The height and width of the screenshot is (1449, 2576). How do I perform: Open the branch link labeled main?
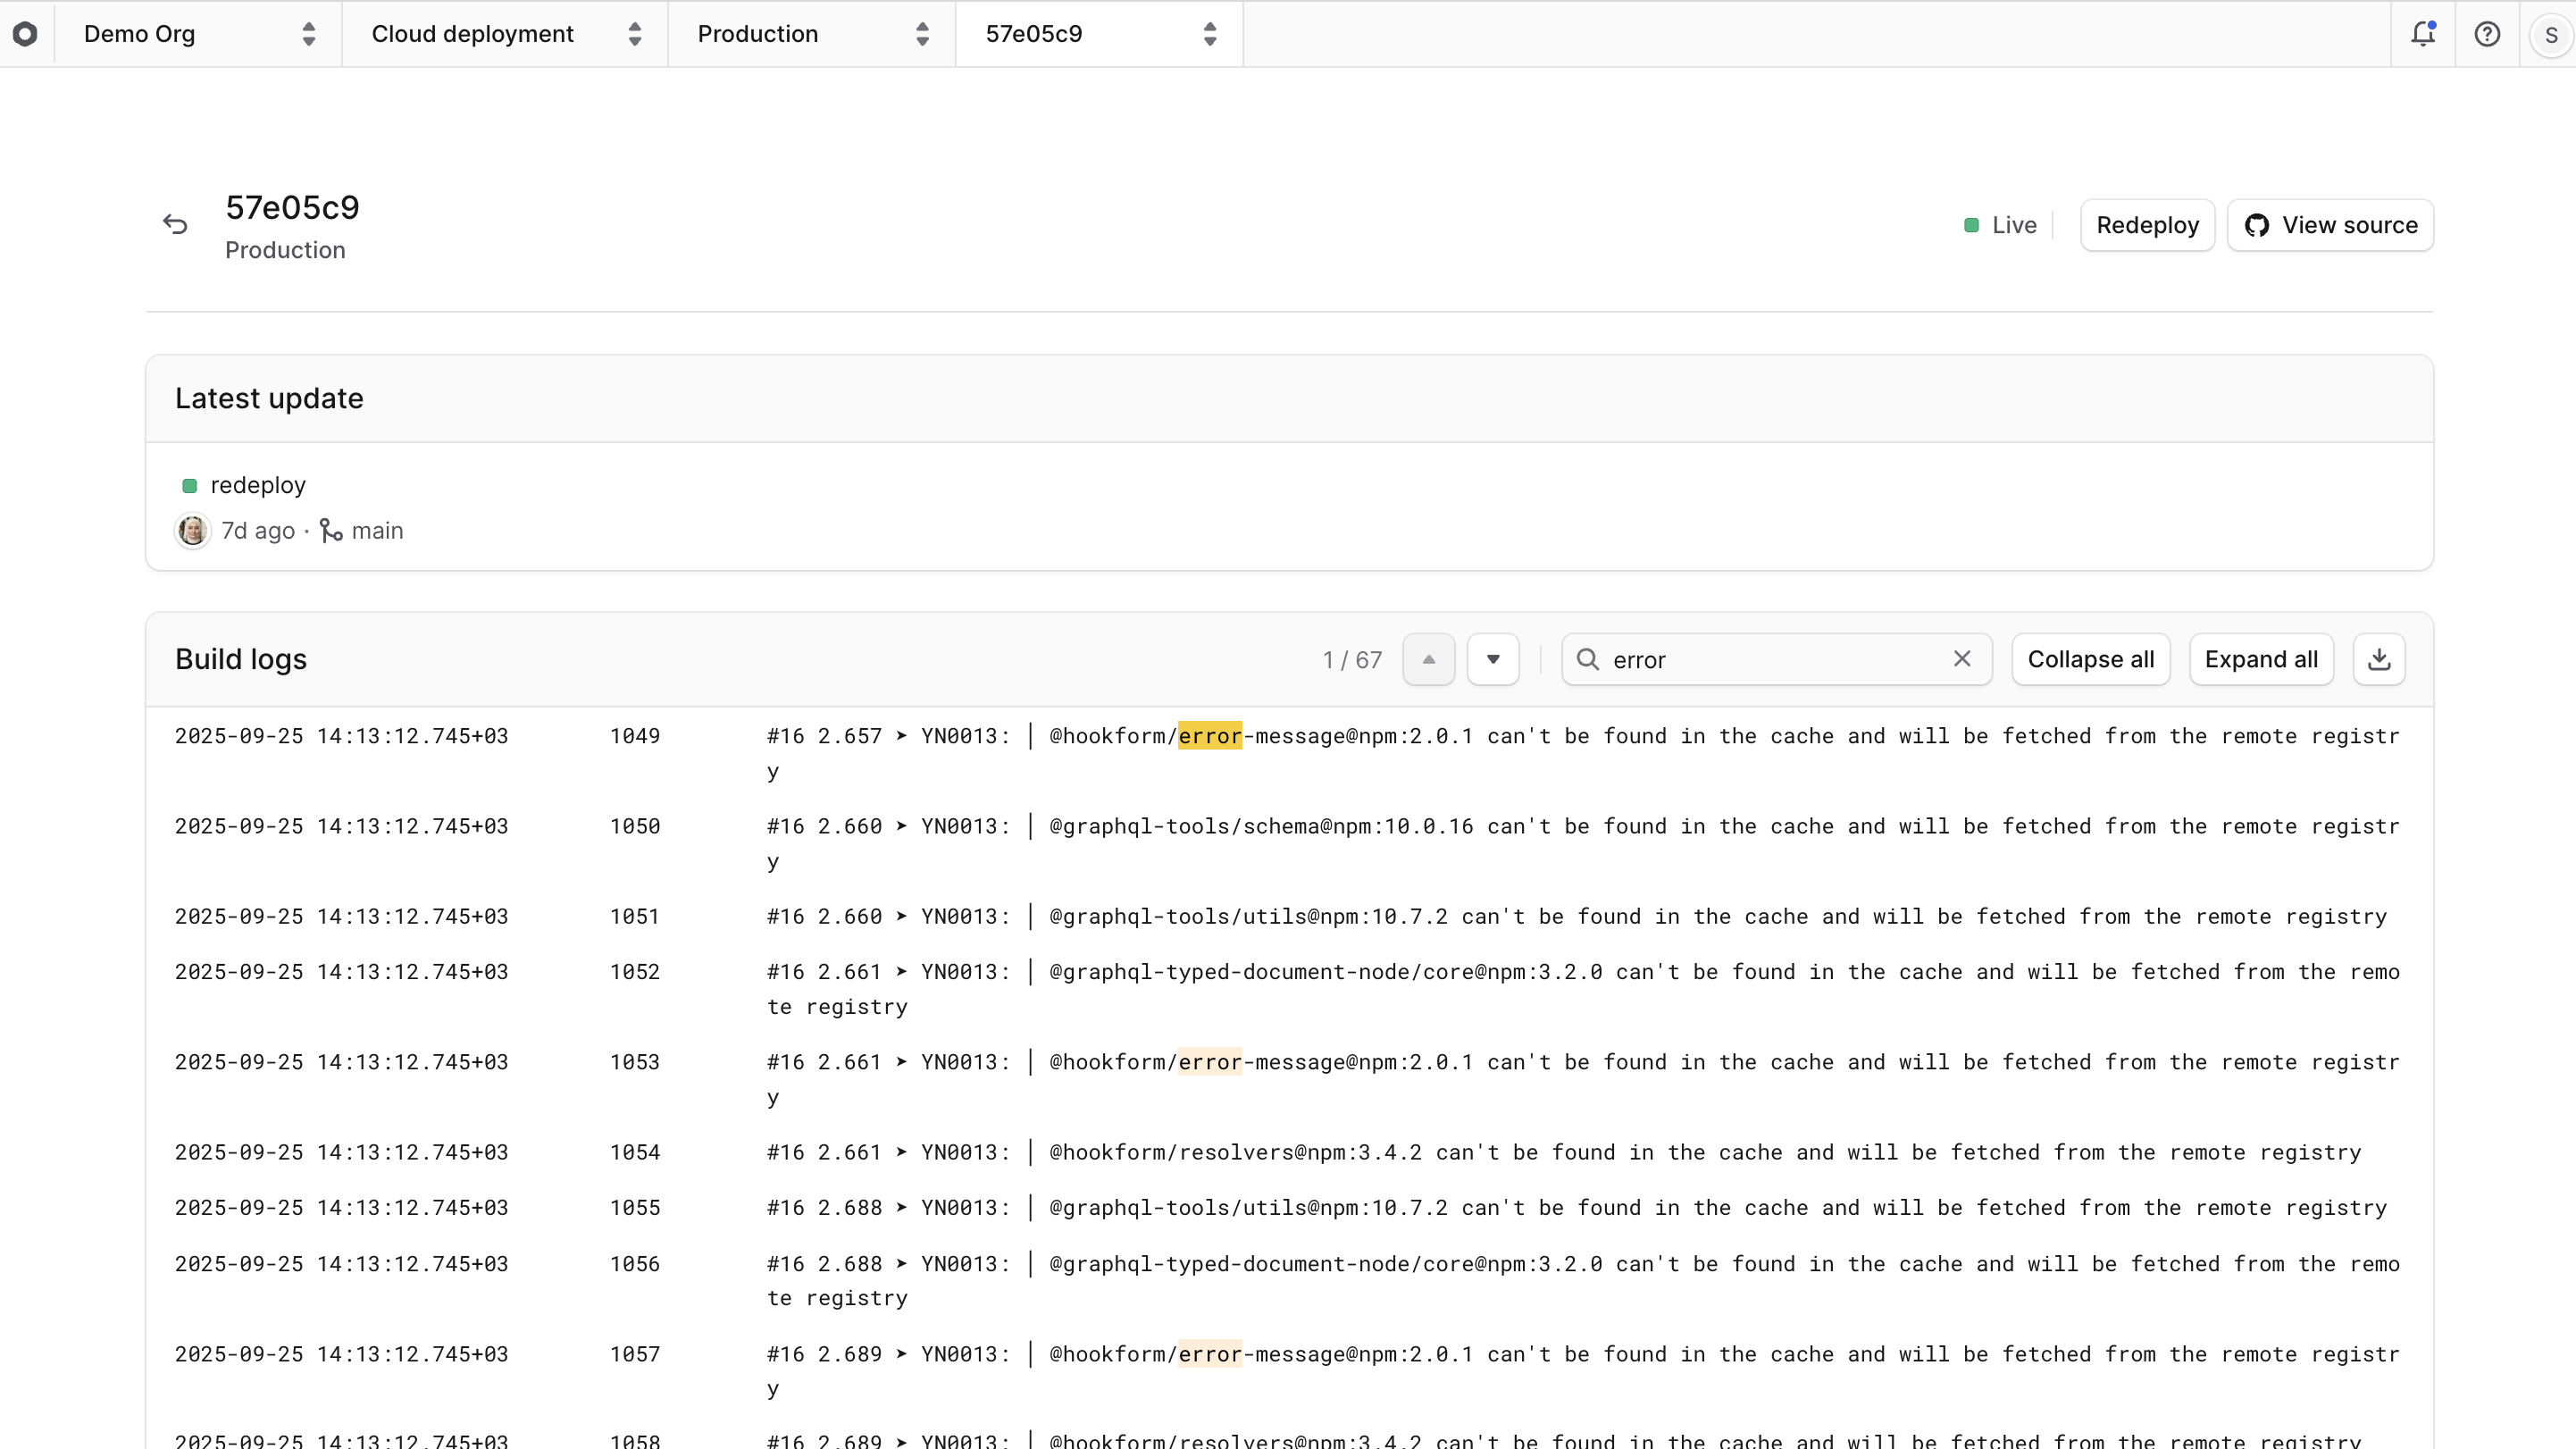click(378, 530)
